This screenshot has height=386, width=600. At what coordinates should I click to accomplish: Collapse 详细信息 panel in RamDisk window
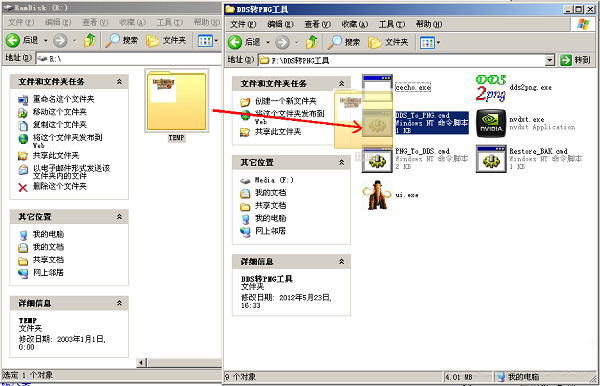(x=119, y=303)
